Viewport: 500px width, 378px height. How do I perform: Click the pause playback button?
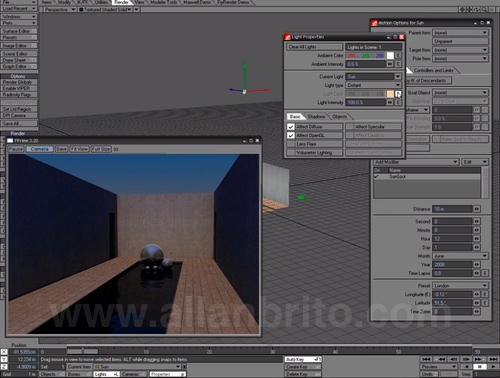[479, 367]
